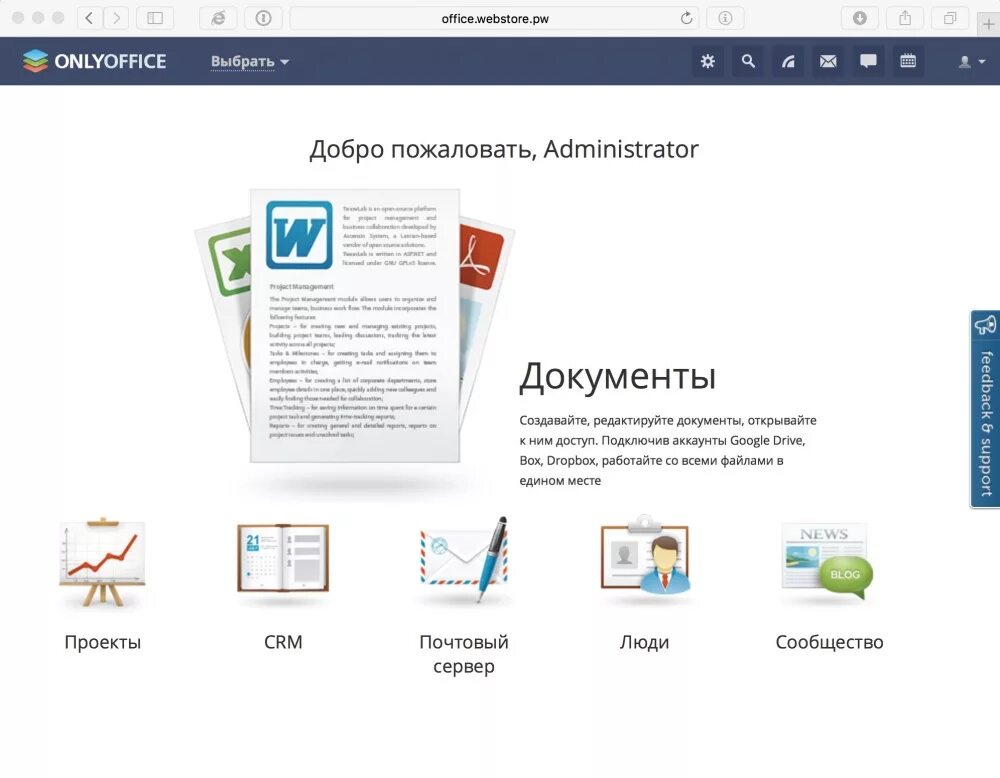Screen dimensions: 1000x778
Task: Click the Сообщество label link
Action: (x=829, y=642)
